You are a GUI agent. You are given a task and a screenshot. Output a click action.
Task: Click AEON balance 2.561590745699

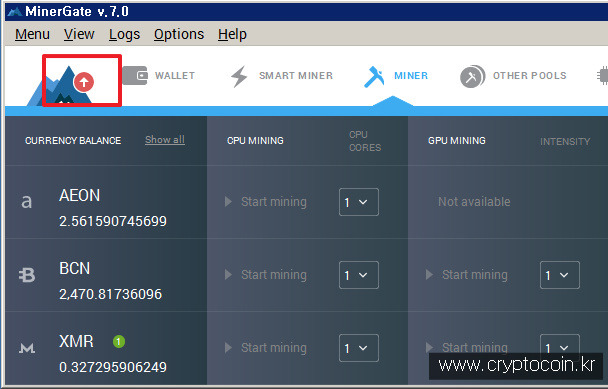(x=113, y=221)
